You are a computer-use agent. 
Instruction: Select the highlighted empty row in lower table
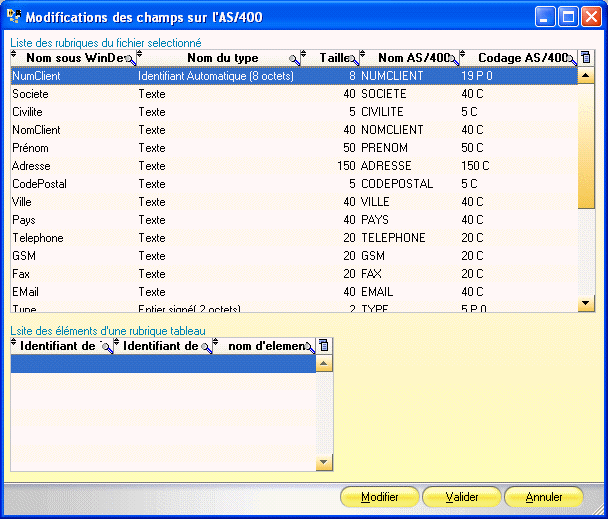pyautogui.click(x=163, y=364)
